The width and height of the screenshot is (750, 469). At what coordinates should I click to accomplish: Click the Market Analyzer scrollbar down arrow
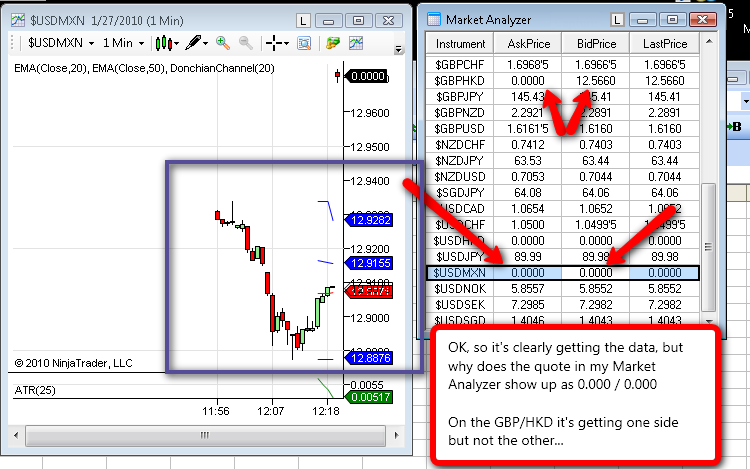pos(709,321)
